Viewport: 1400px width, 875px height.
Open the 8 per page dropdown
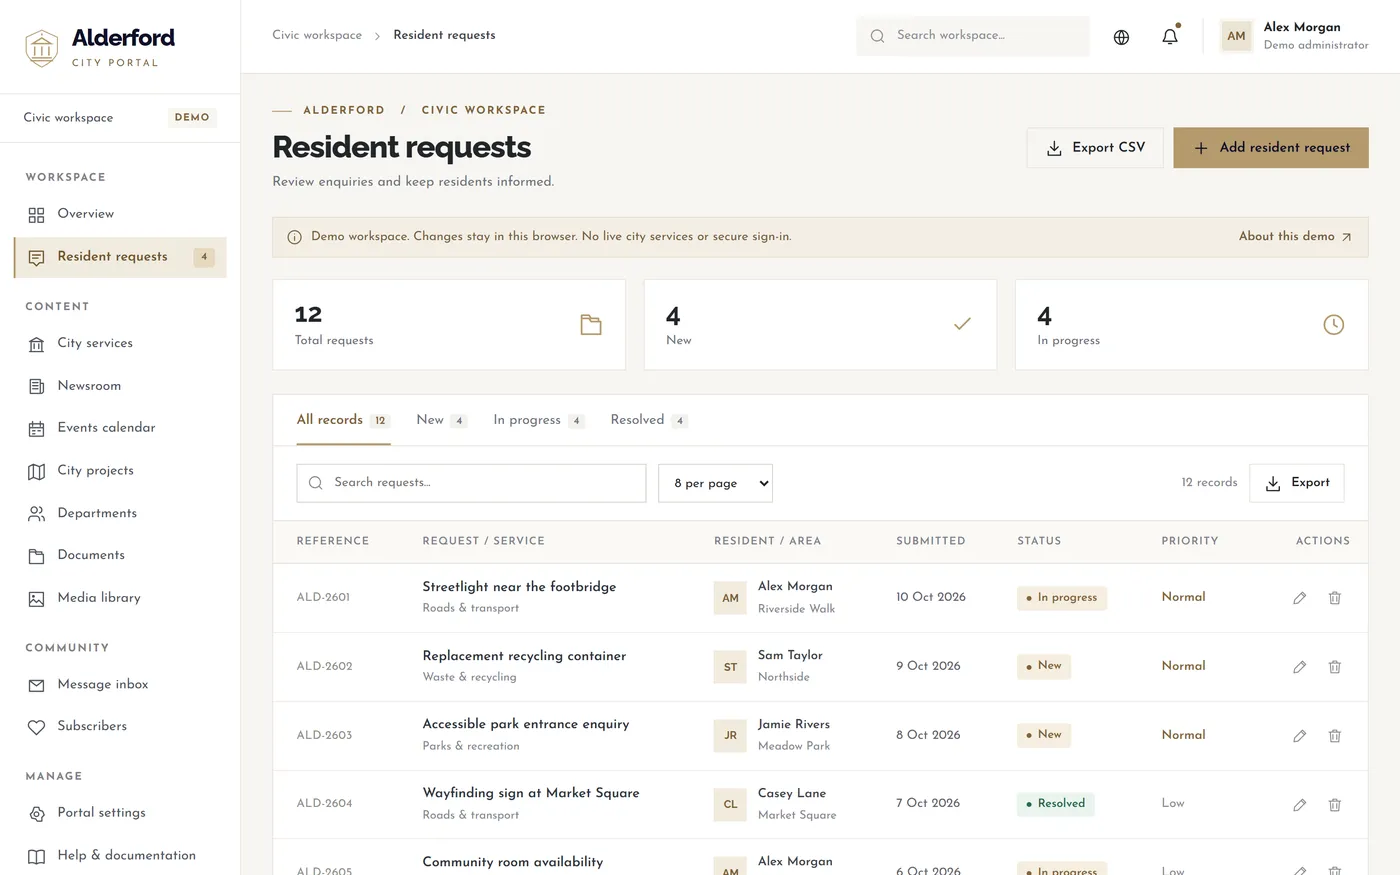pos(715,483)
